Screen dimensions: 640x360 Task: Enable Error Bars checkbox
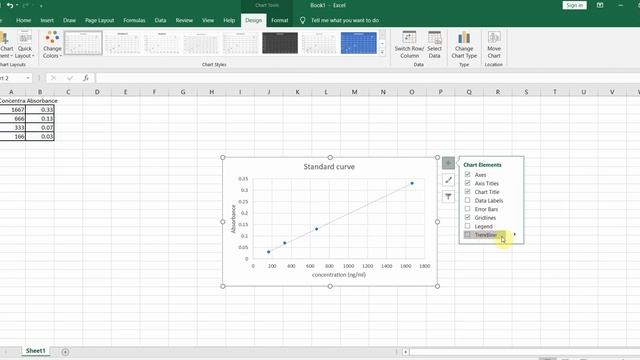click(x=467, y=209)
